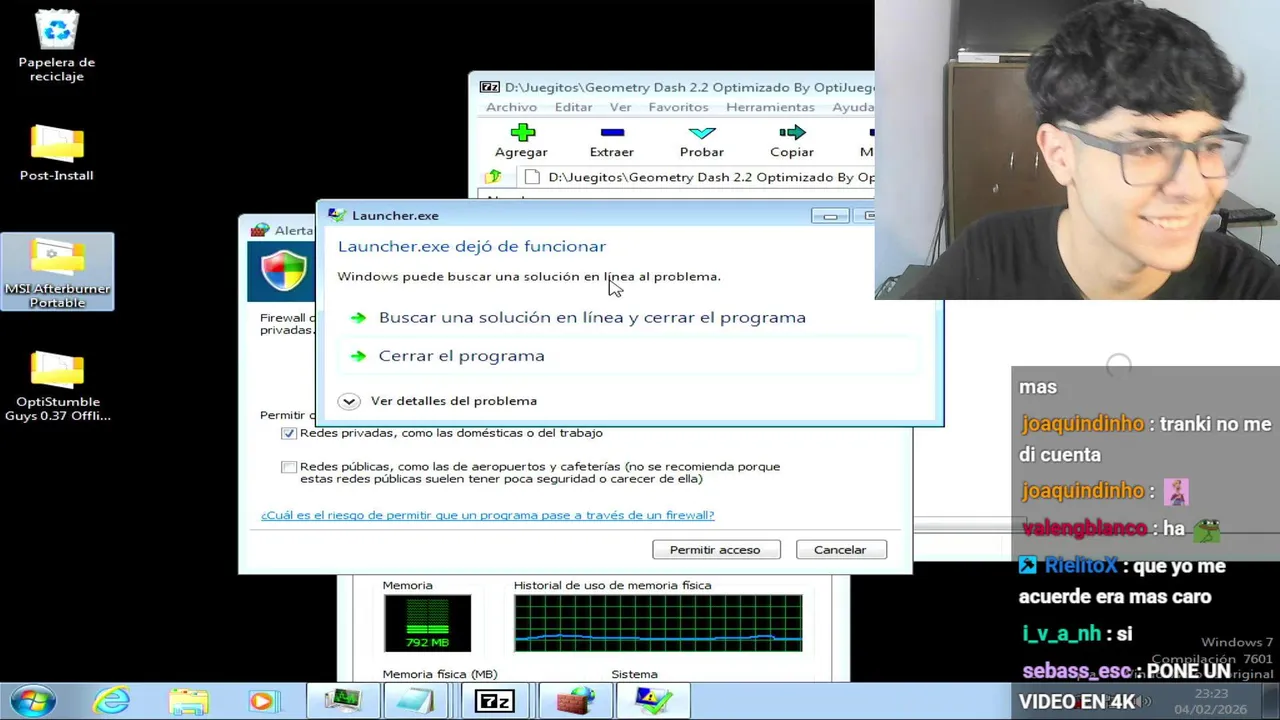The width and height of the screenshot is (1280, 720).
Task: Minimize the Launcher.exe error dialog
Action: pyautogui.click(x=830, y=216)
